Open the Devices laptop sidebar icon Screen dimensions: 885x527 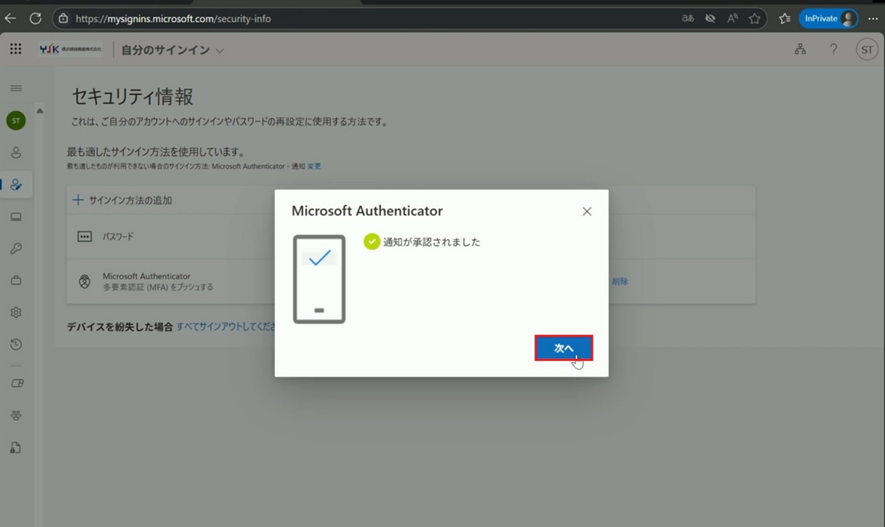(x=16, y=217)
